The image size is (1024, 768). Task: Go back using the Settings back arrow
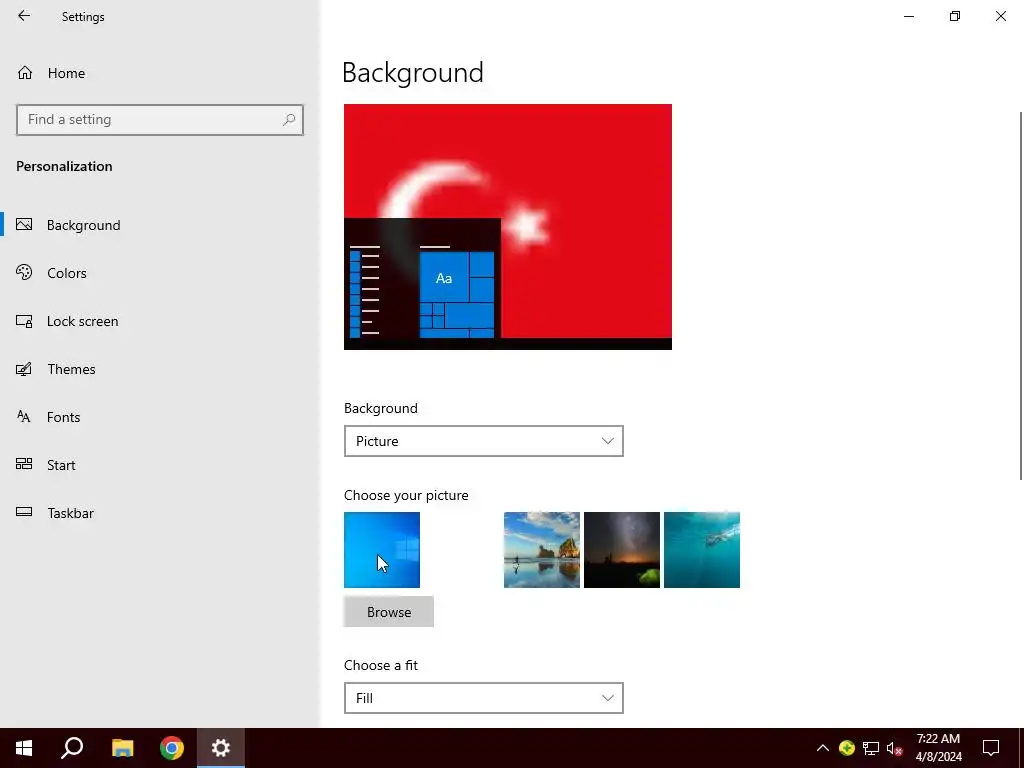tap(24, 16)
